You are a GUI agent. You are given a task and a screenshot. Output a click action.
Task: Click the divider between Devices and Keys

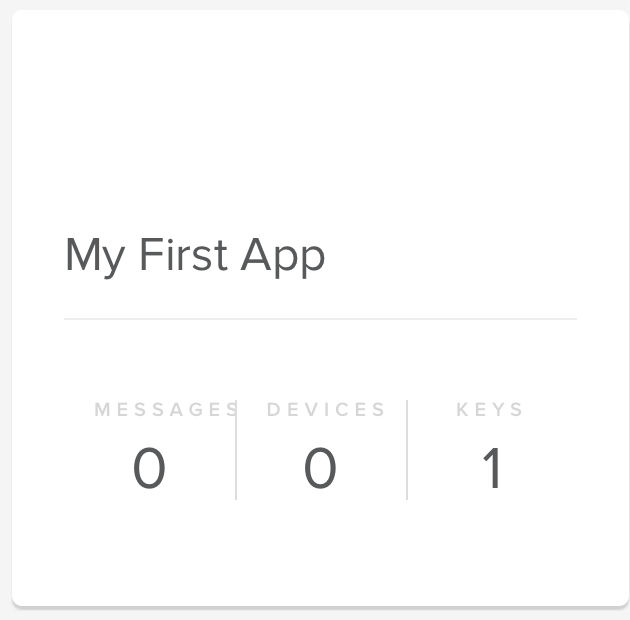407,450
